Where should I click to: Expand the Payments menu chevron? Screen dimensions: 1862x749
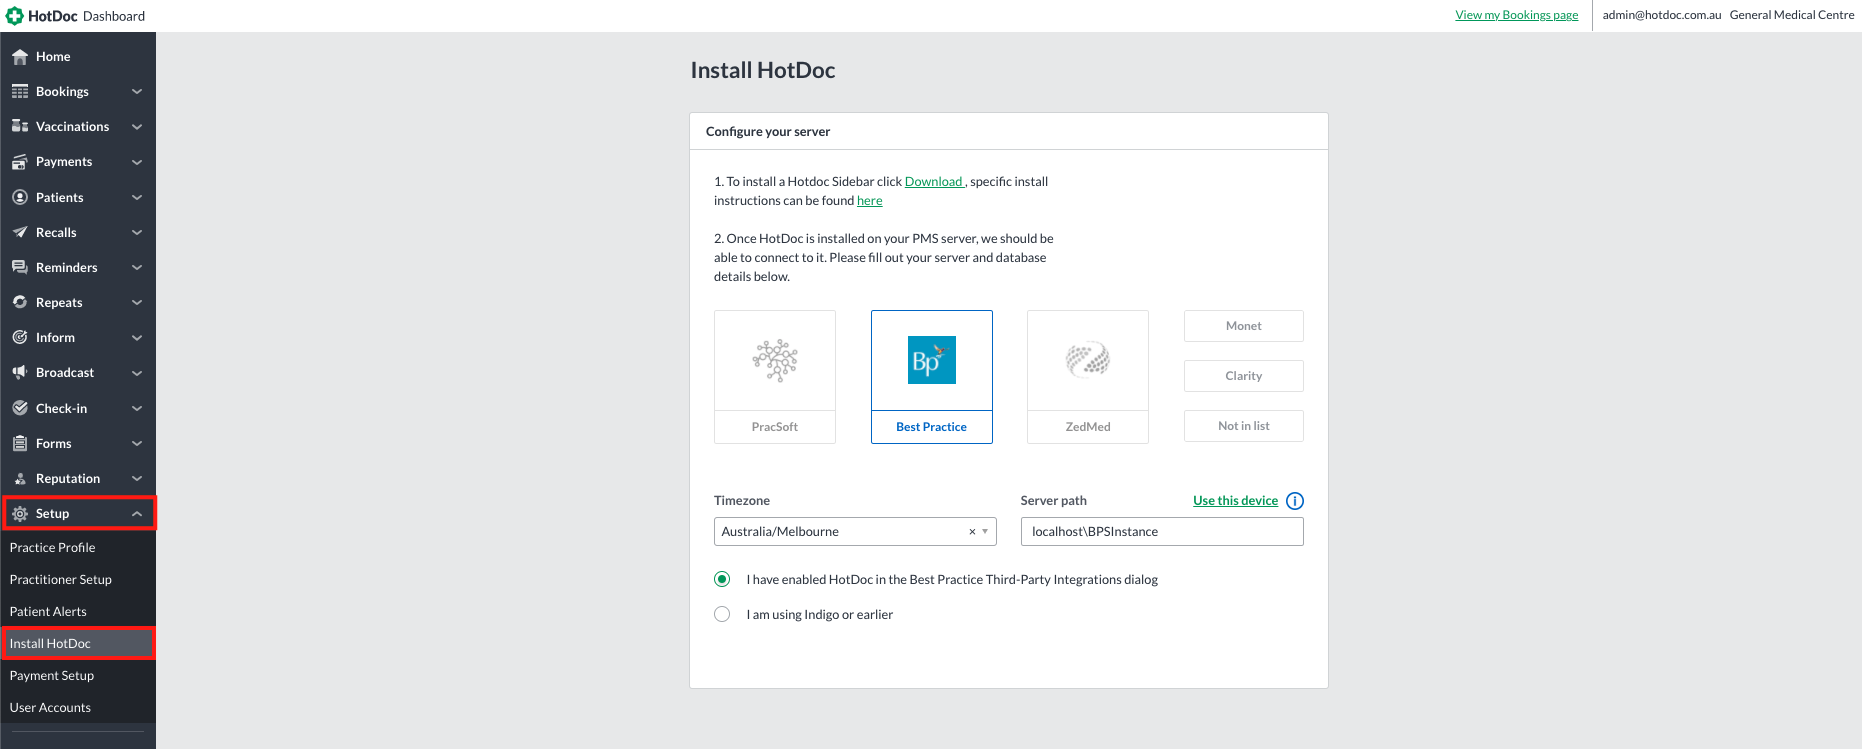[x=137, y=162]
